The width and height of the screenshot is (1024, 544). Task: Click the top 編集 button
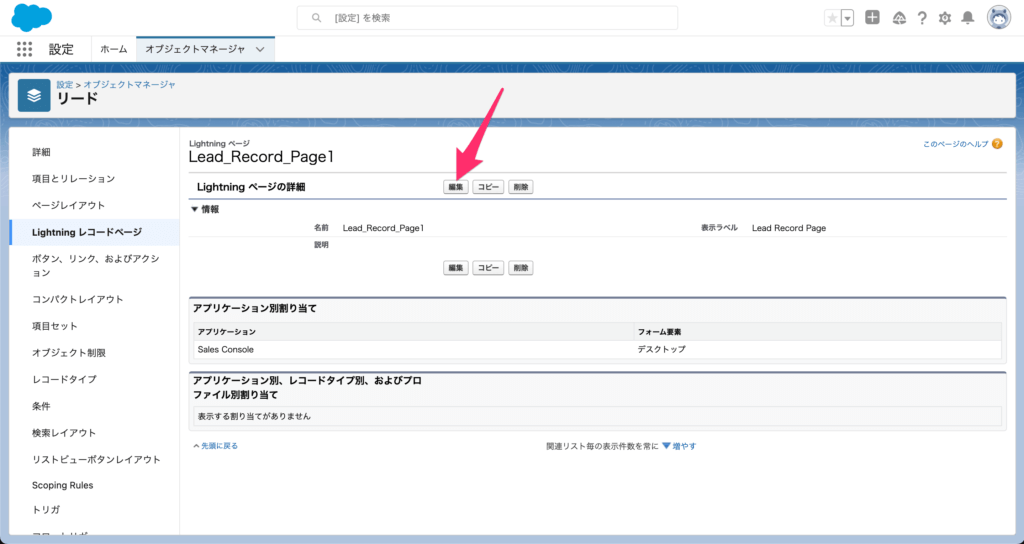click(x=456, y=187)
